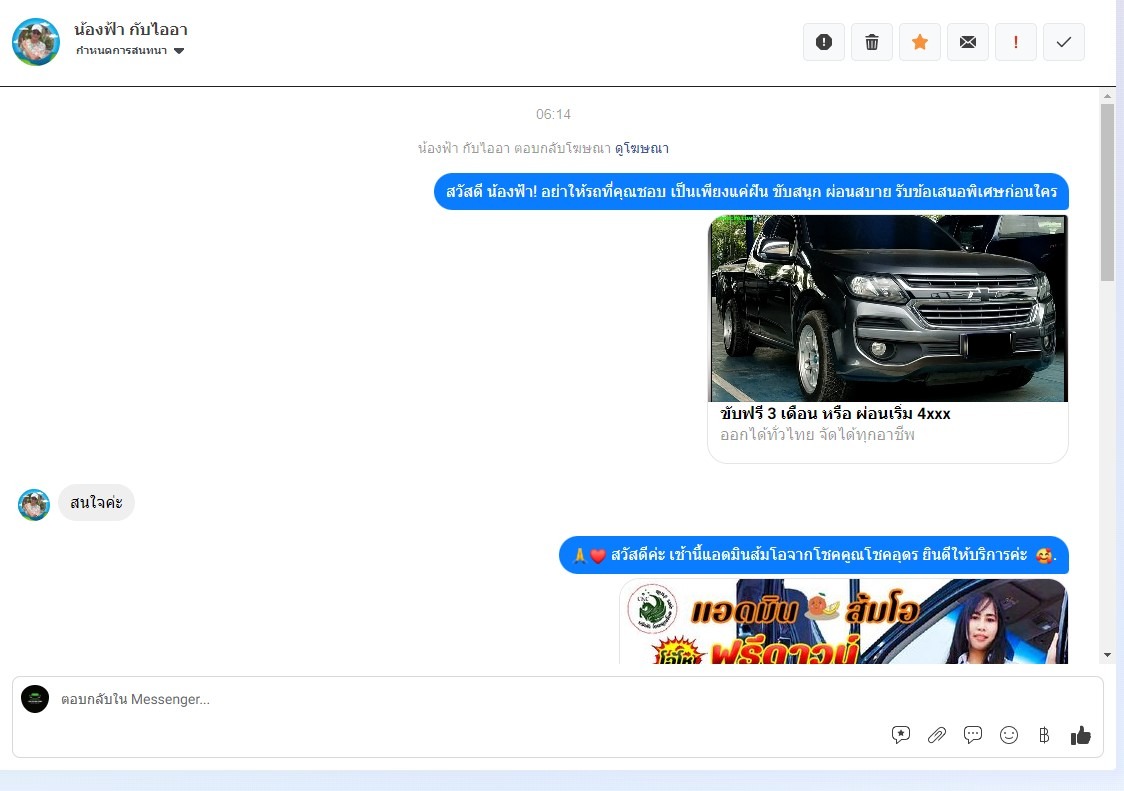Open the chat bubble icon in composer
The width and height of the screenshot is (1124, 791).
click(973, 734)
